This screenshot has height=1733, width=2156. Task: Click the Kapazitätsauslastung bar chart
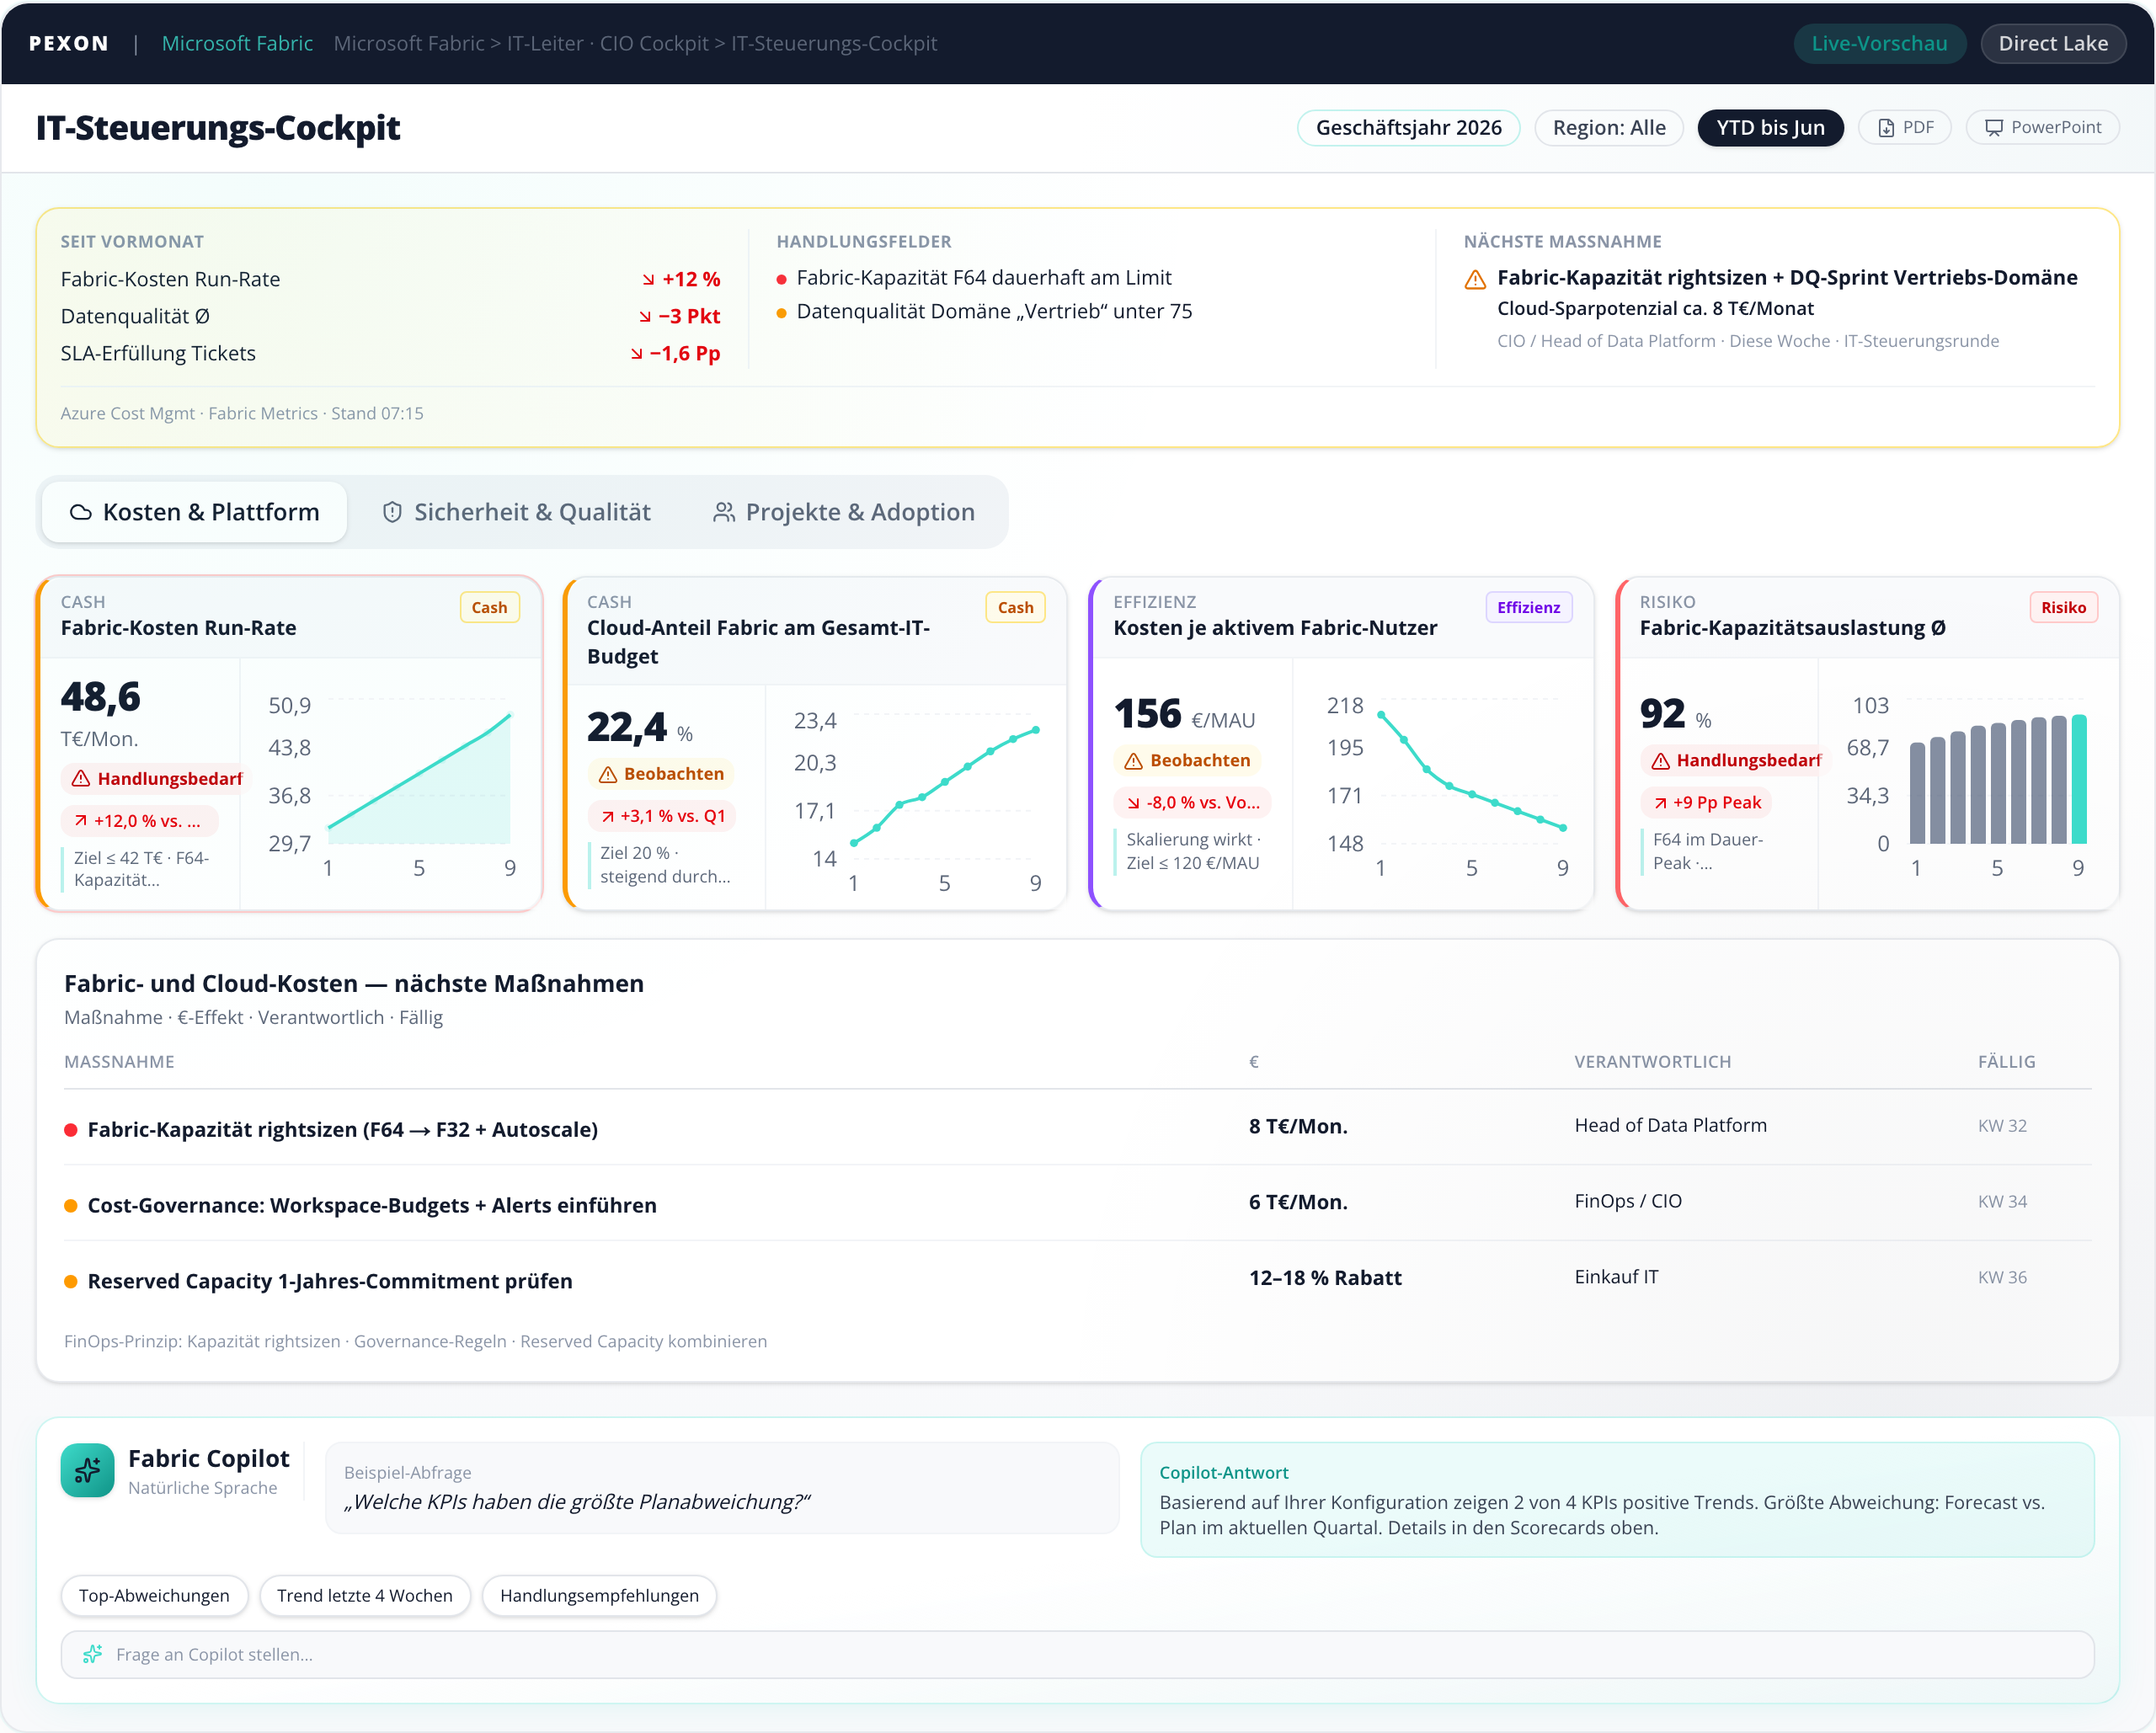coord(1969,784)
